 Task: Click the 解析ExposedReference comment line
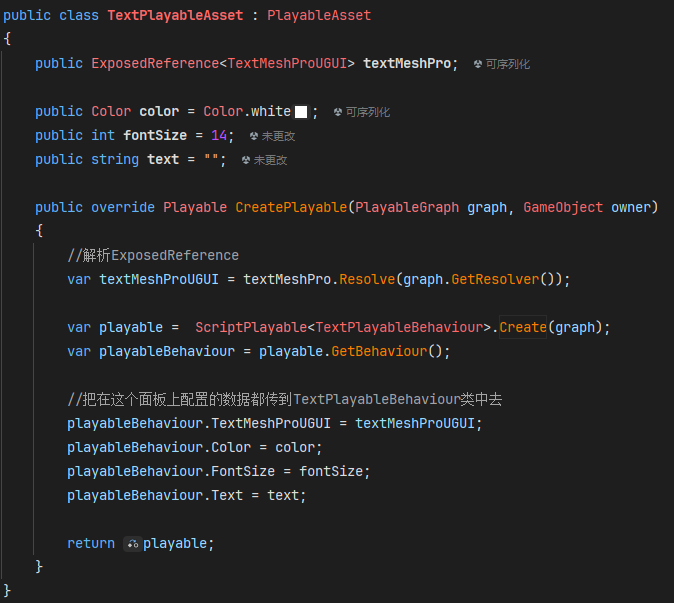point(153,255)
